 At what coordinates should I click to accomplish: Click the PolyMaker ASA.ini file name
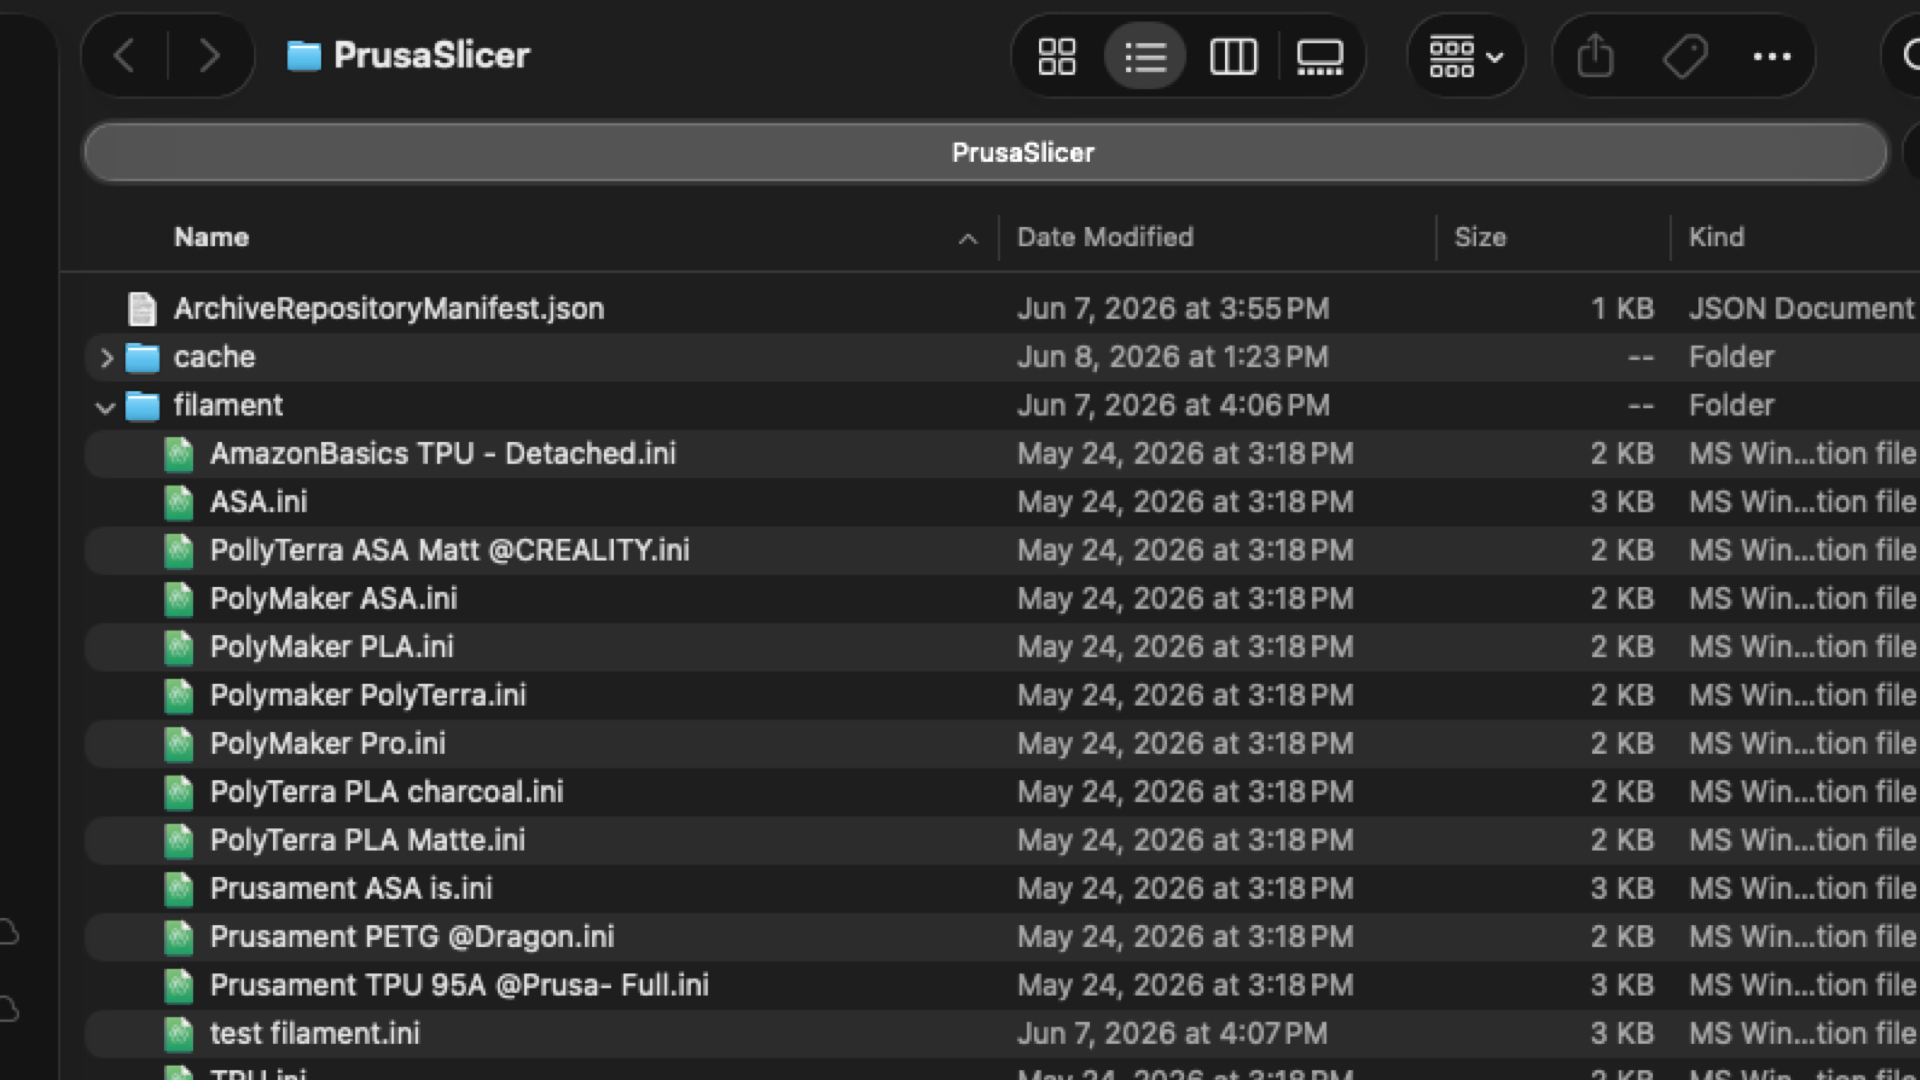[333, 599]
